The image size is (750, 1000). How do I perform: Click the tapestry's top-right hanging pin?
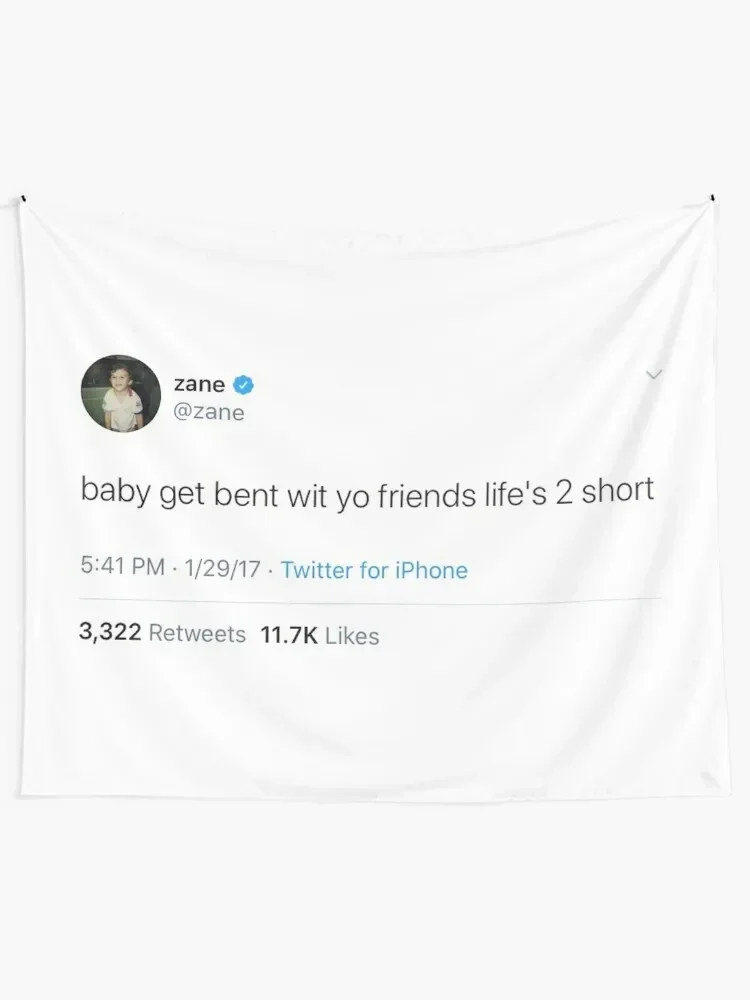tap(712, 198)
